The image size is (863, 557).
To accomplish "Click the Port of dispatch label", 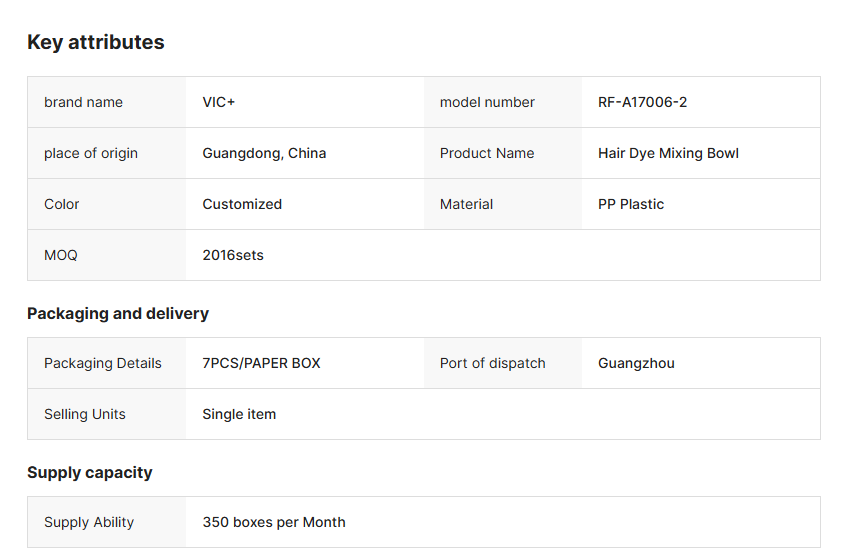I will point(492,363).
